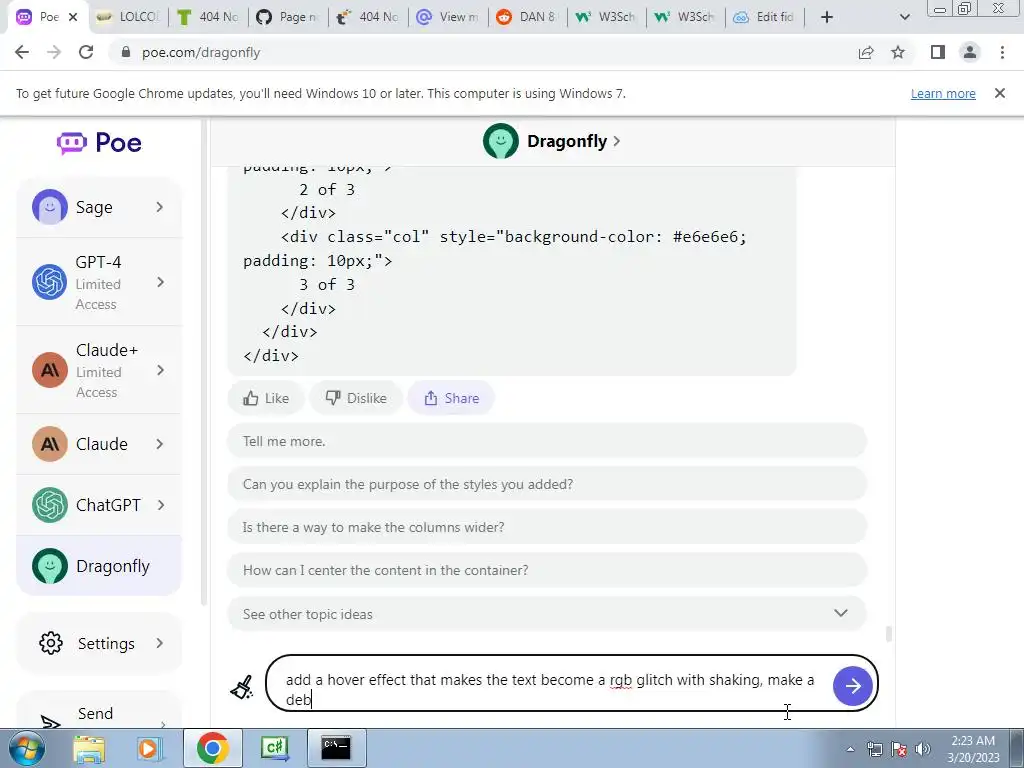Focus the message input box
Image resolution: width=1024 pixels, height=768 pixels.
click(x=549, y=684)
